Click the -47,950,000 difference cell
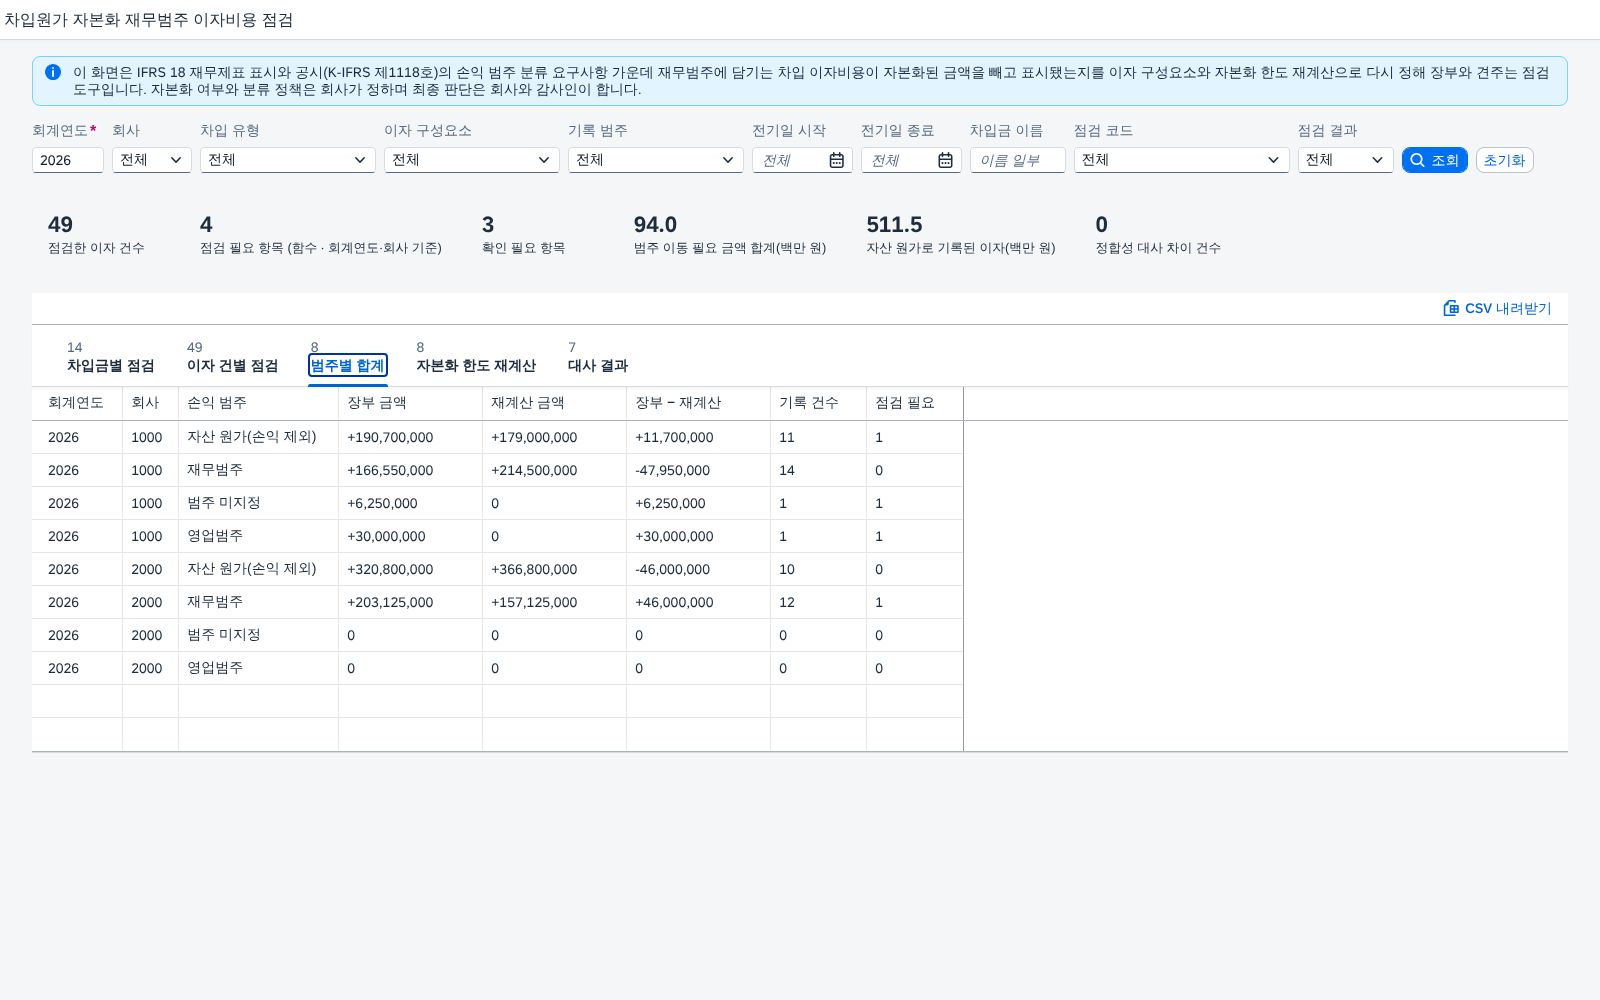This screenshot has height=1000, width=1600. (x=698, y=470)
